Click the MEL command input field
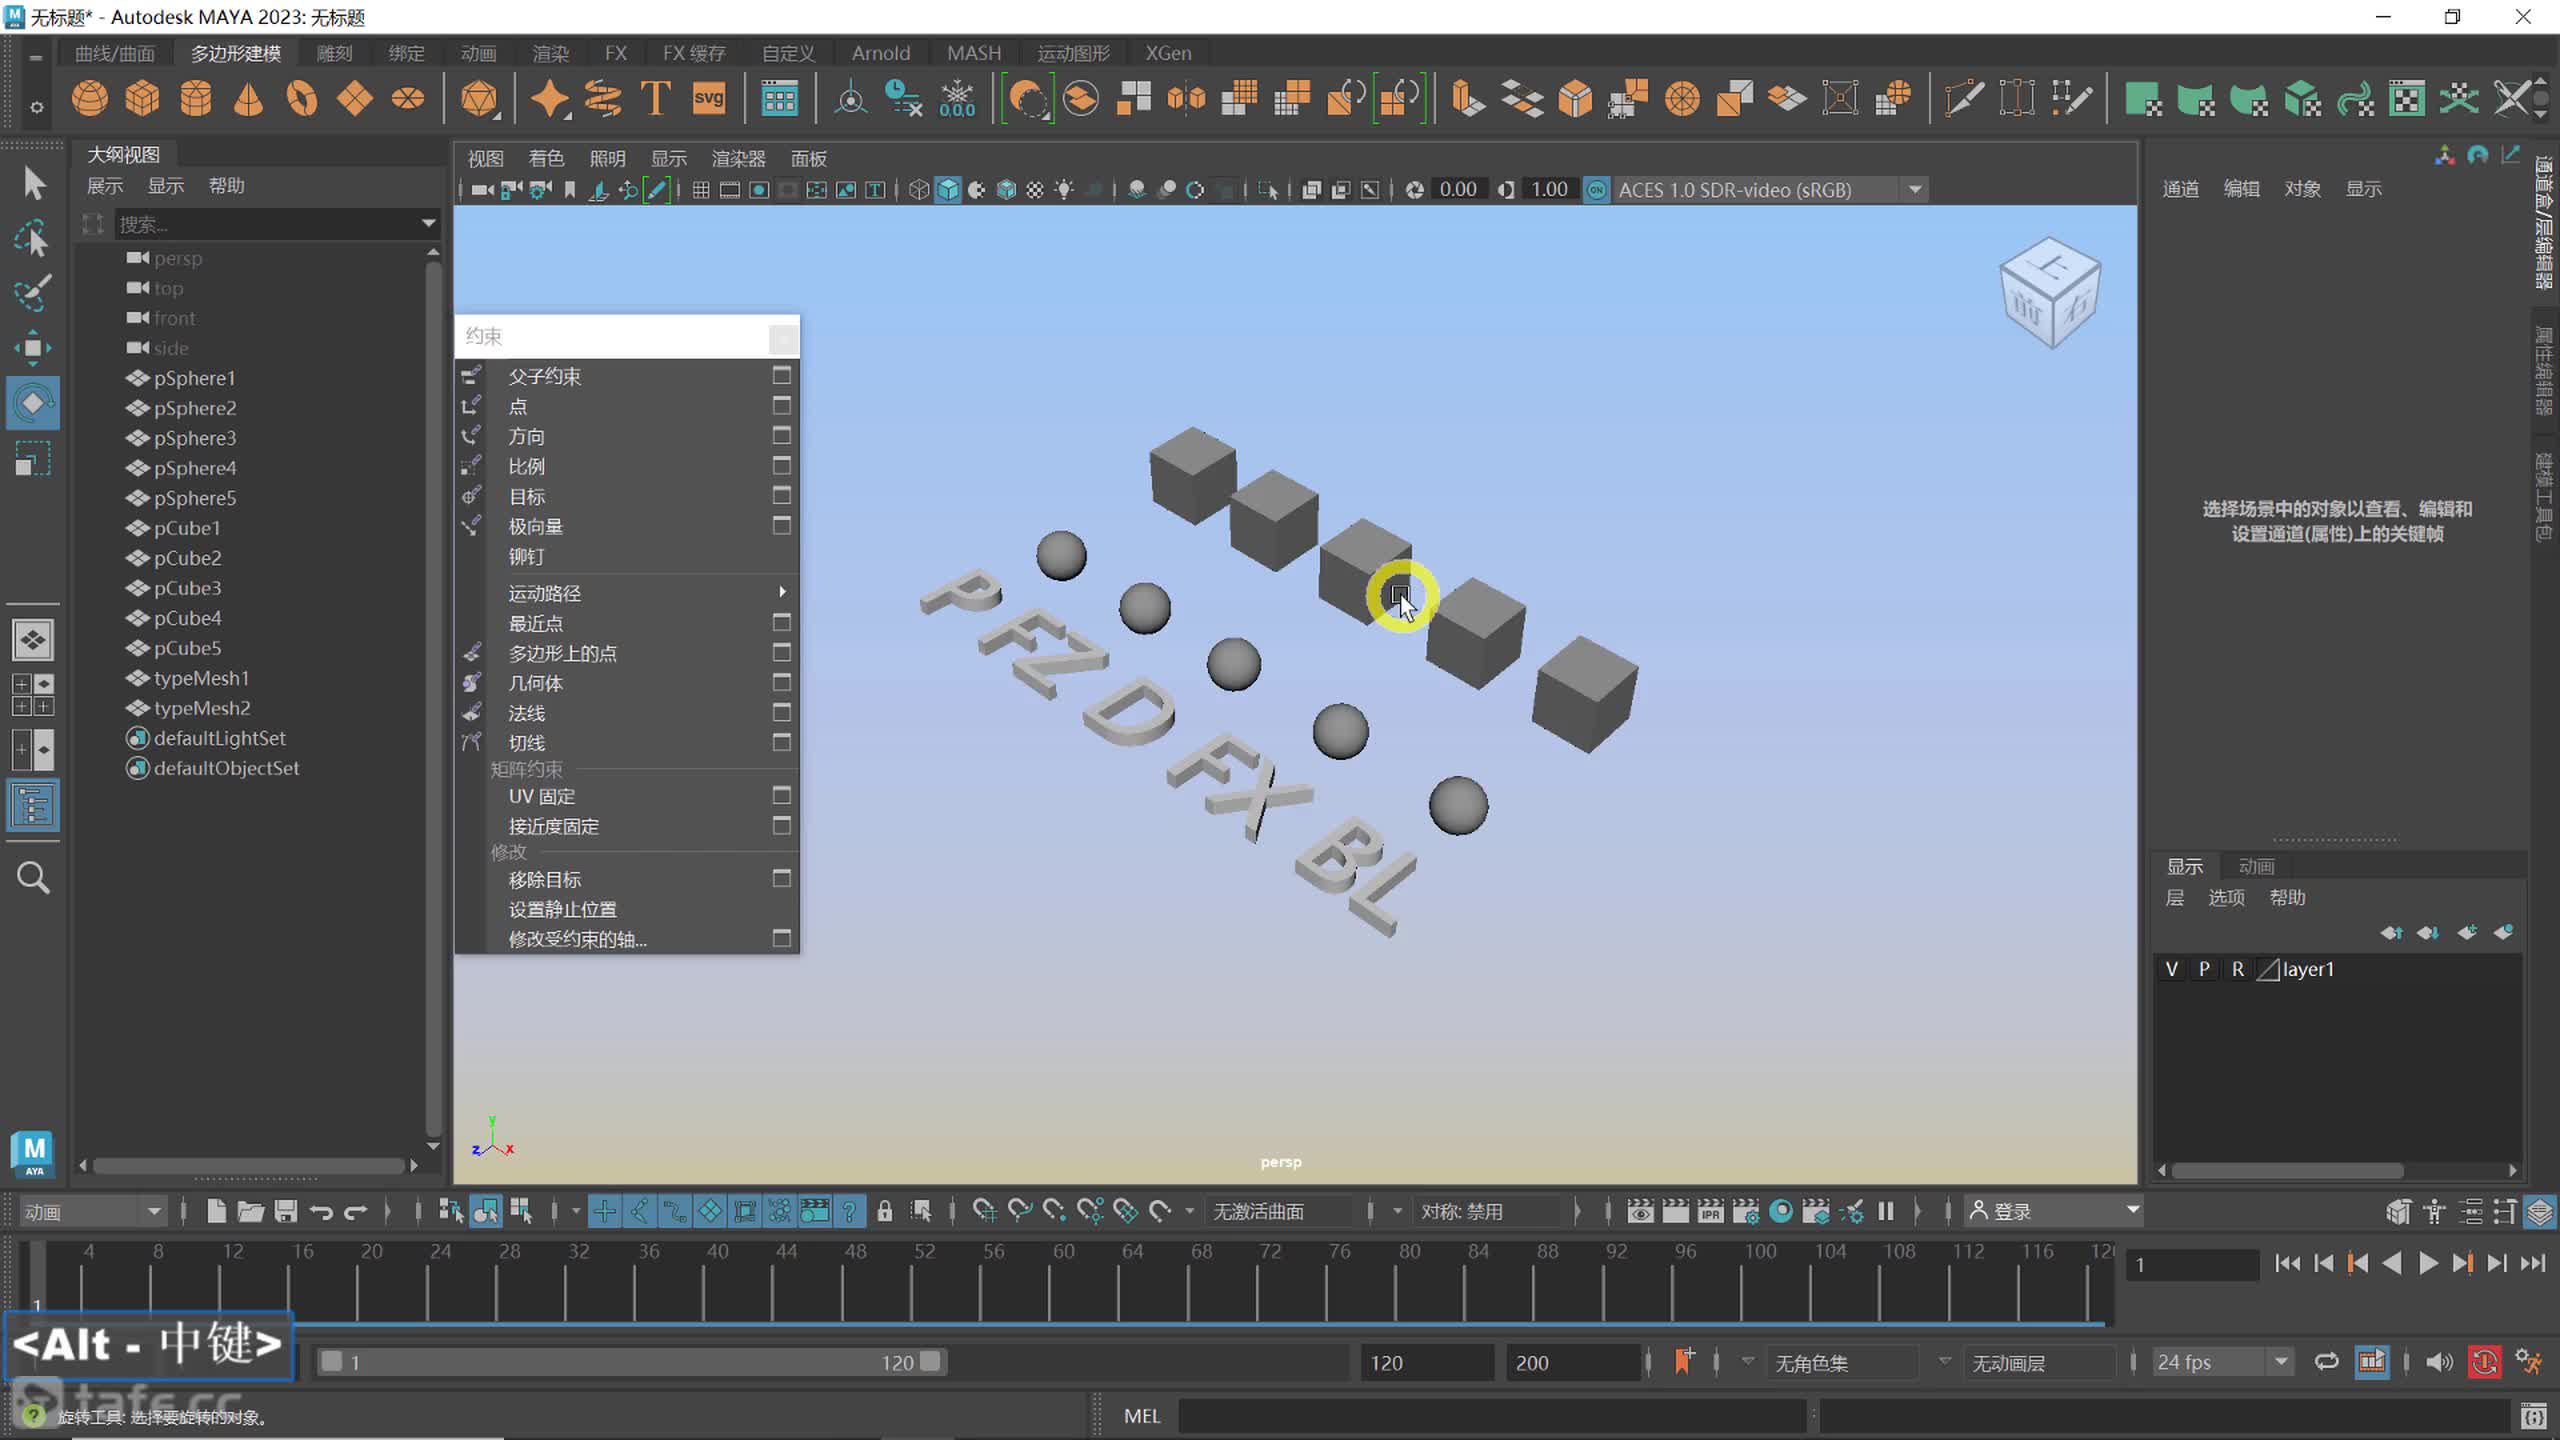2560x1440 pixels. point(1494,1416)
